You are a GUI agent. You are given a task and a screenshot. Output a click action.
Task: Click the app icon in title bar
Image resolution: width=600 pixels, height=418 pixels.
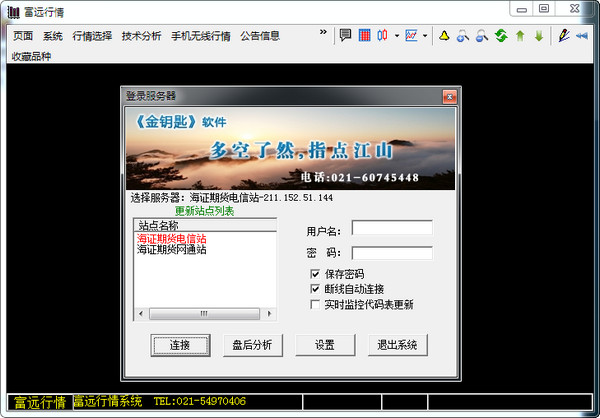(x=14, y=12)
